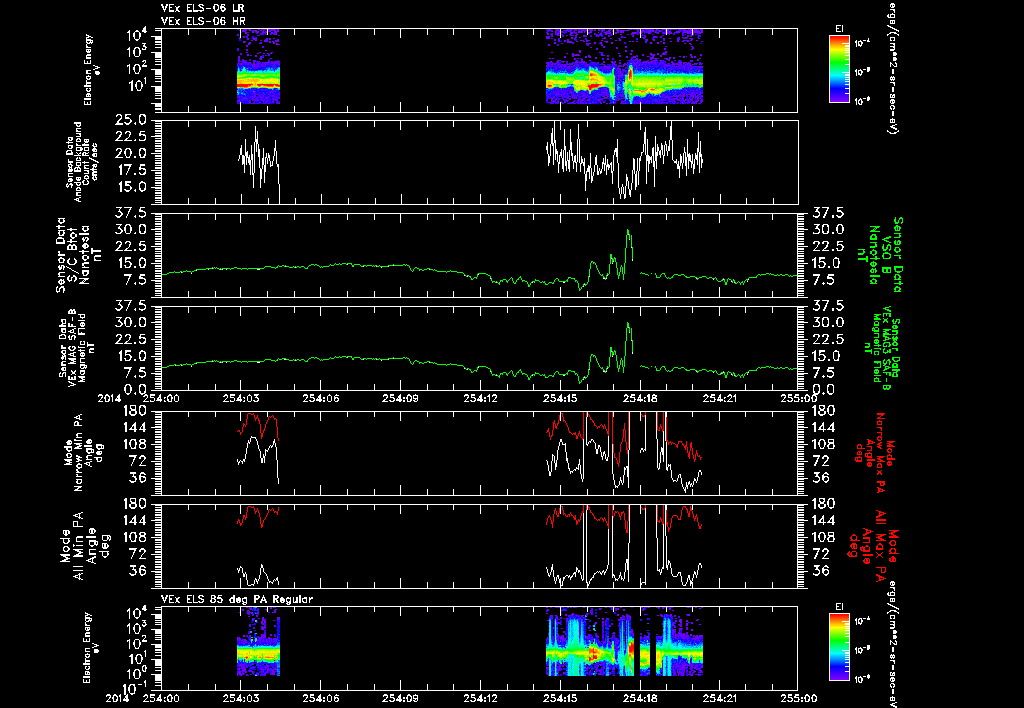Click '254:15' on the bottom time axis
Screen dimensions: 1024x708
[561, 699]
